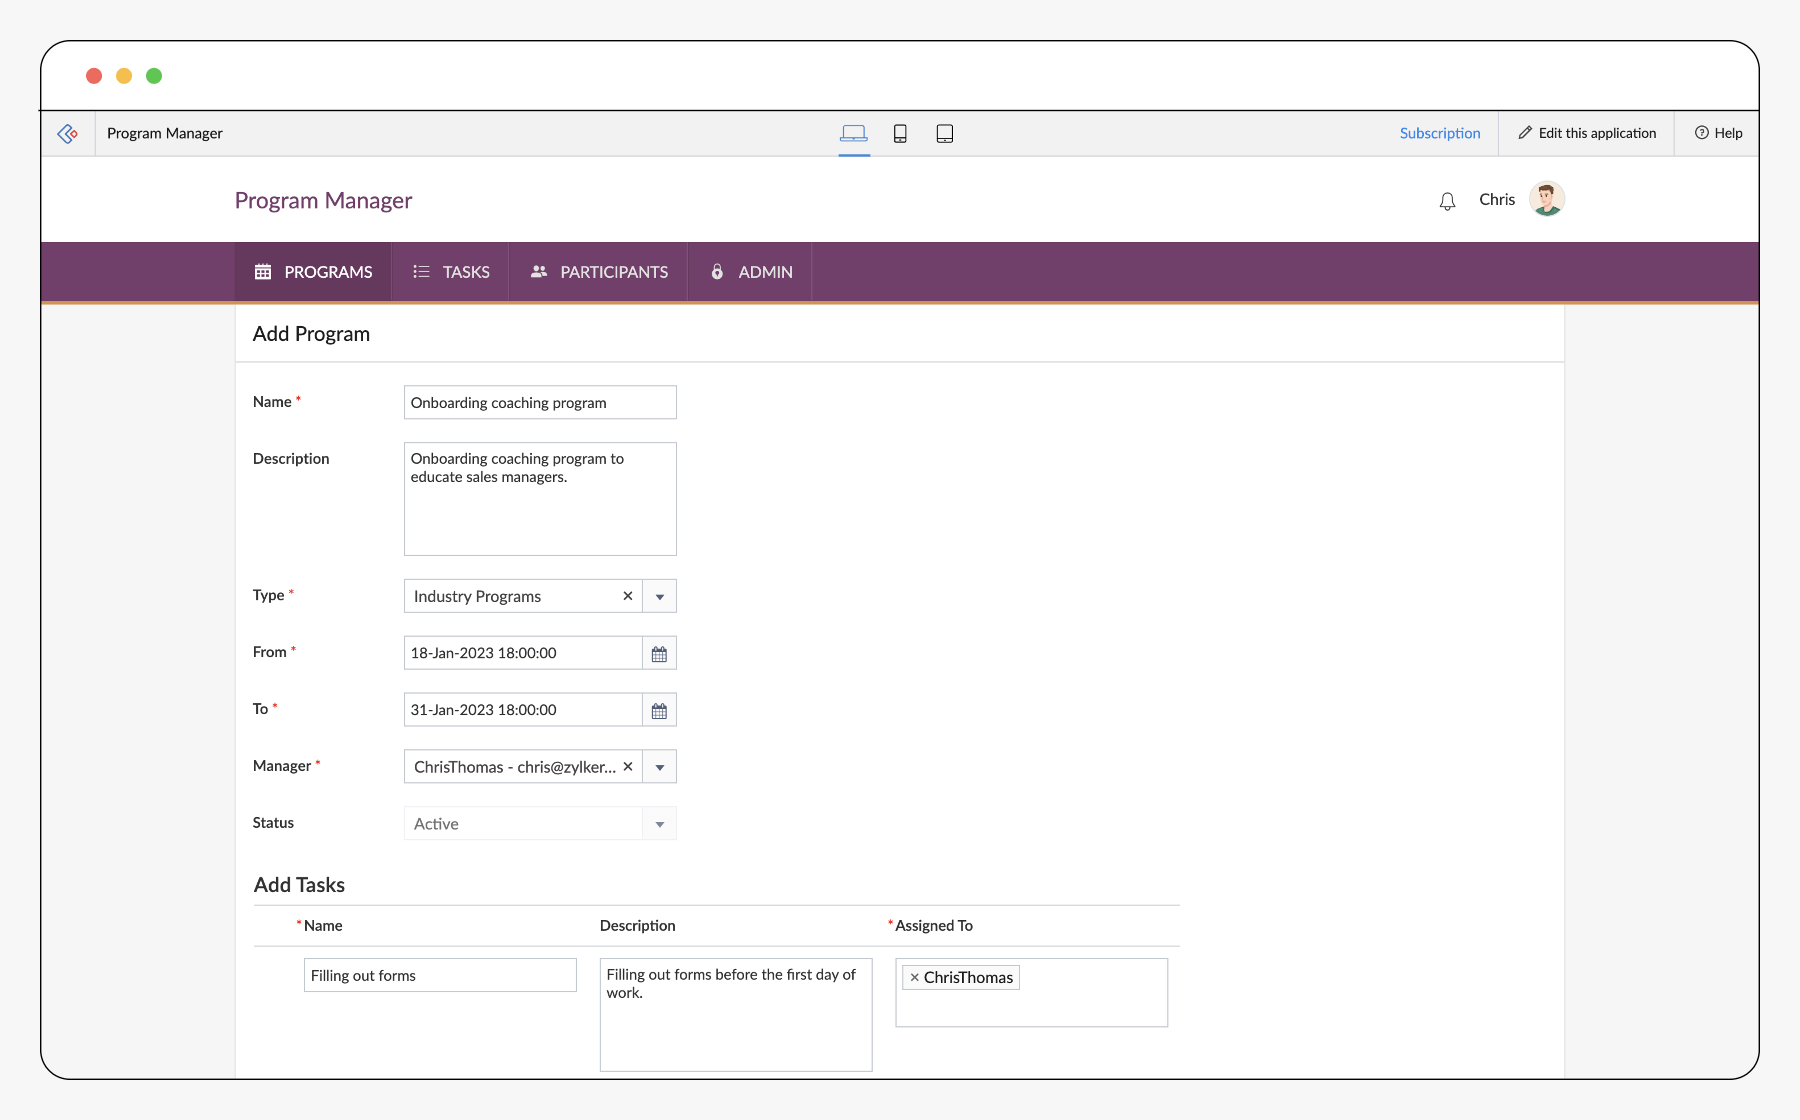Click the Zoho Creator logo icon

tap(68, 133)
